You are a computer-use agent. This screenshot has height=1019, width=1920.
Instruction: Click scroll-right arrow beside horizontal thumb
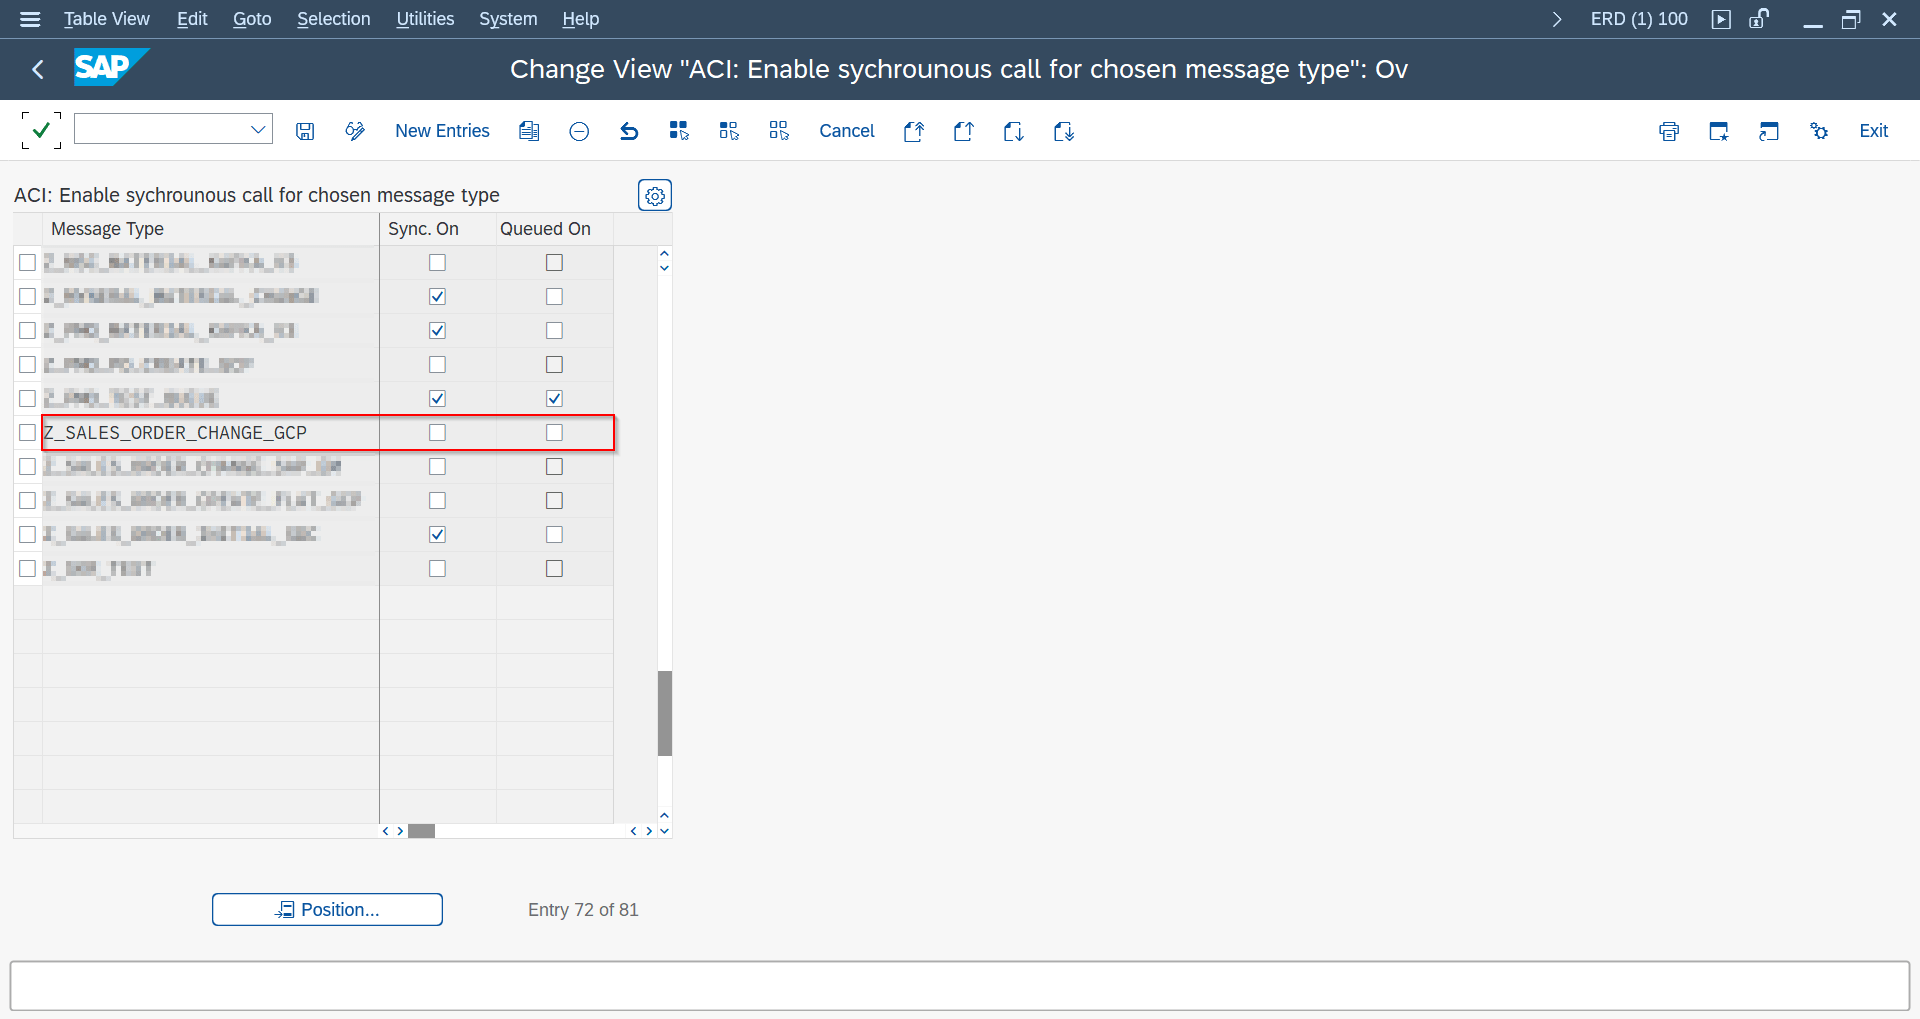pos(400,831)
